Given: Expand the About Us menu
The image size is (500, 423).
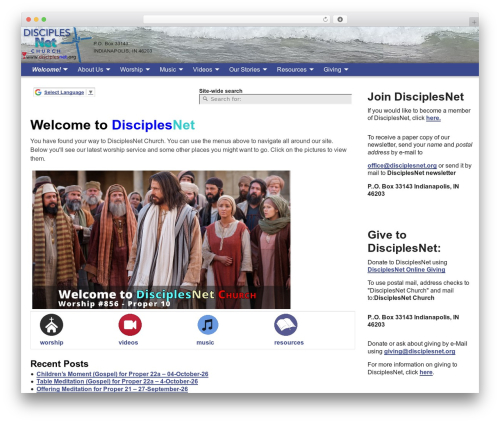Looking at the screenshot, I should [94, 69].
